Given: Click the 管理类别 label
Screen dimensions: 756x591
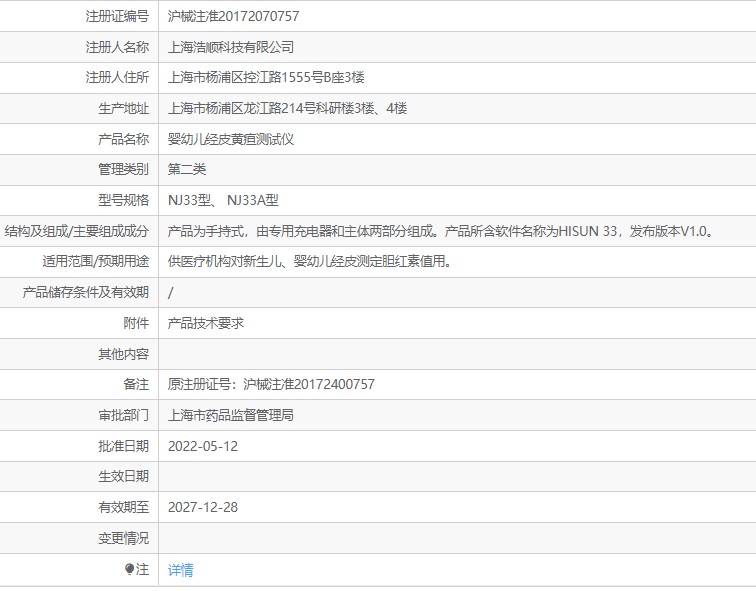Looking at the screenshot, I should click(x=123, y=169).
